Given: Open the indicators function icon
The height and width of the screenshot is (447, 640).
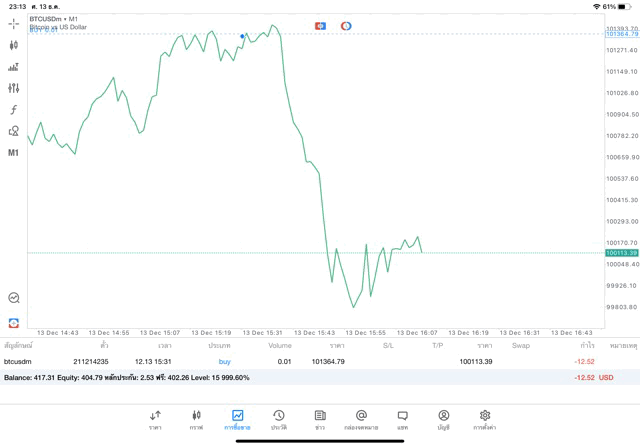Looking at the screenshot, I should pos(14,110).
